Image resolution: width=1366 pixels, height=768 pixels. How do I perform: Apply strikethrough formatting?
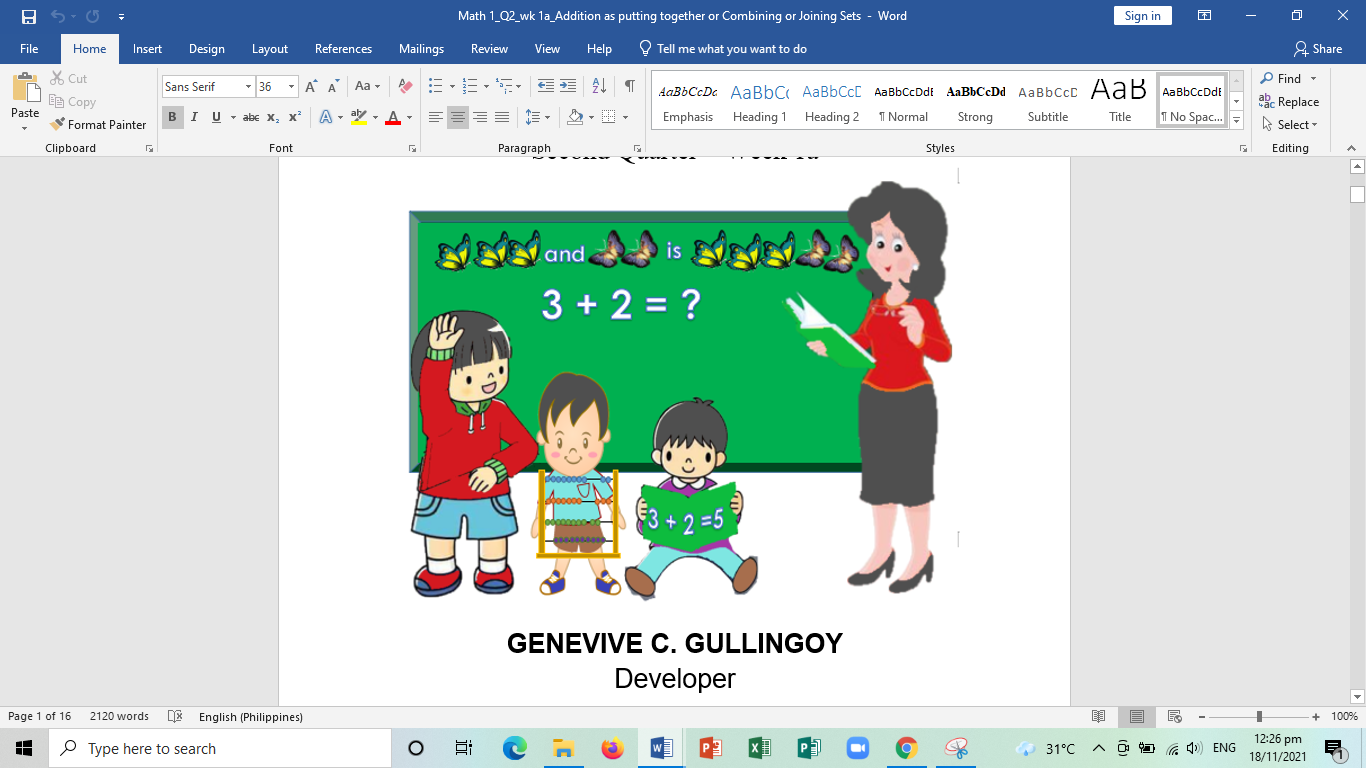tap(251, 117)
